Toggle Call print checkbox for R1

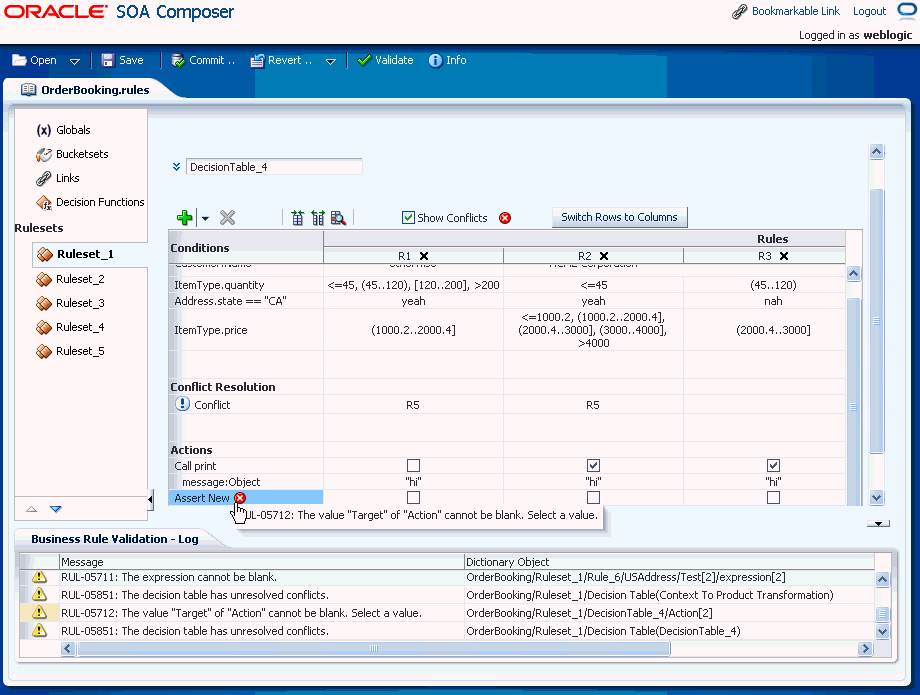[x=414, y=466]
